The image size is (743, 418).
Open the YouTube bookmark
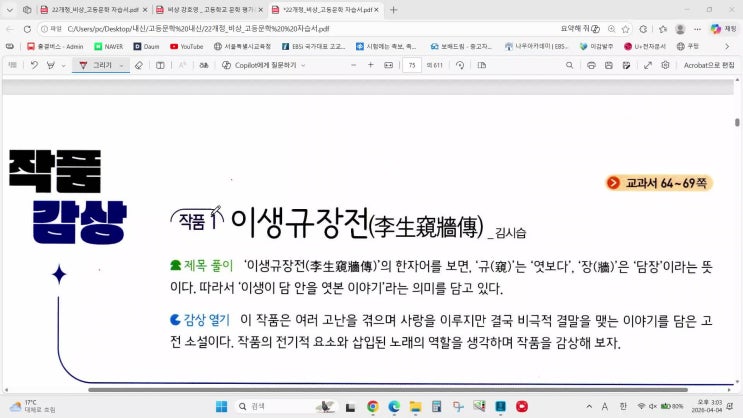click(186, 46)
